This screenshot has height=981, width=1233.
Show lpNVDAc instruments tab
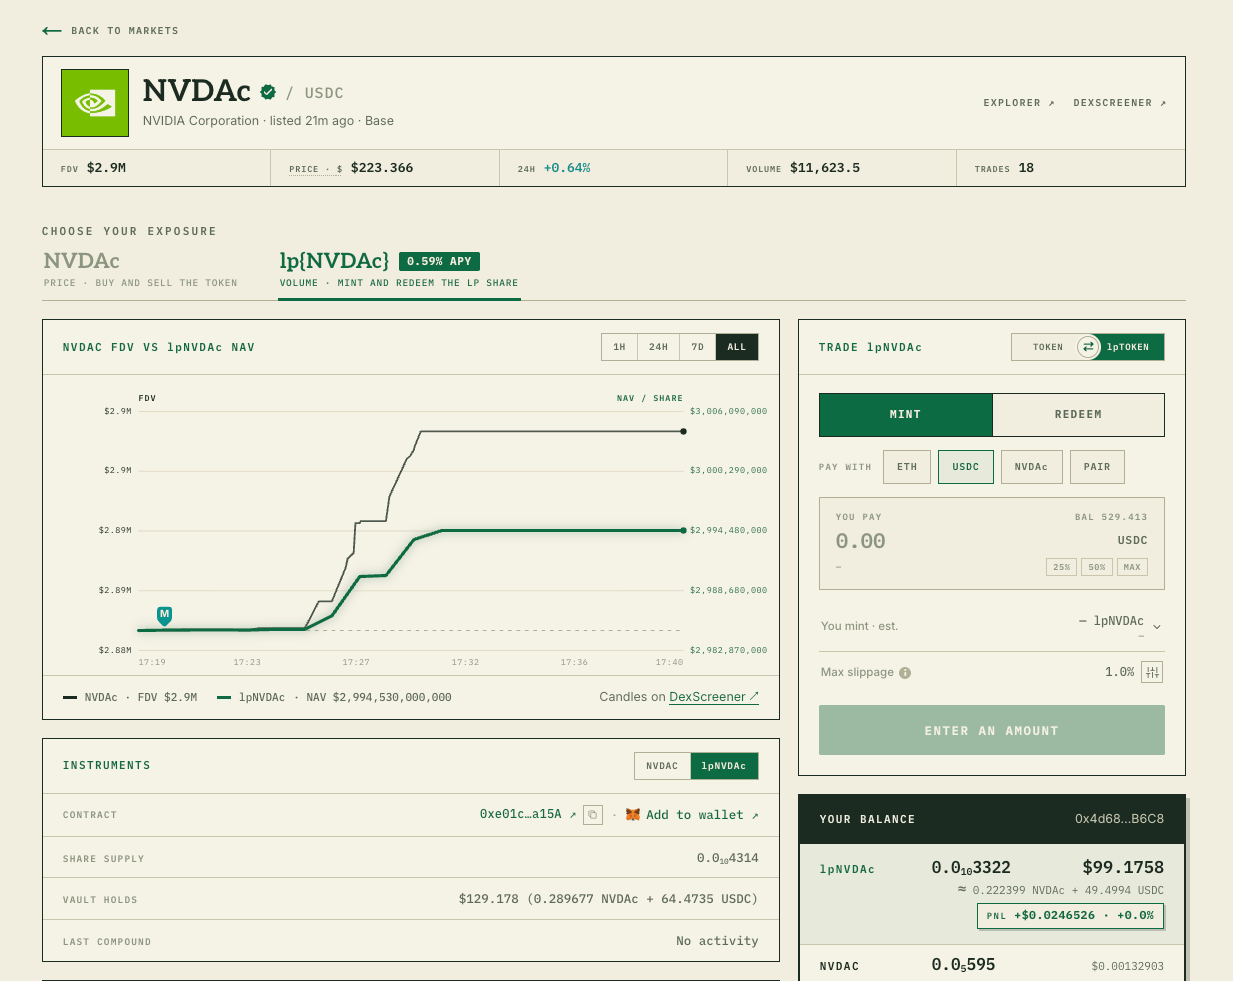pyautogui.click(x=724, y=766)
